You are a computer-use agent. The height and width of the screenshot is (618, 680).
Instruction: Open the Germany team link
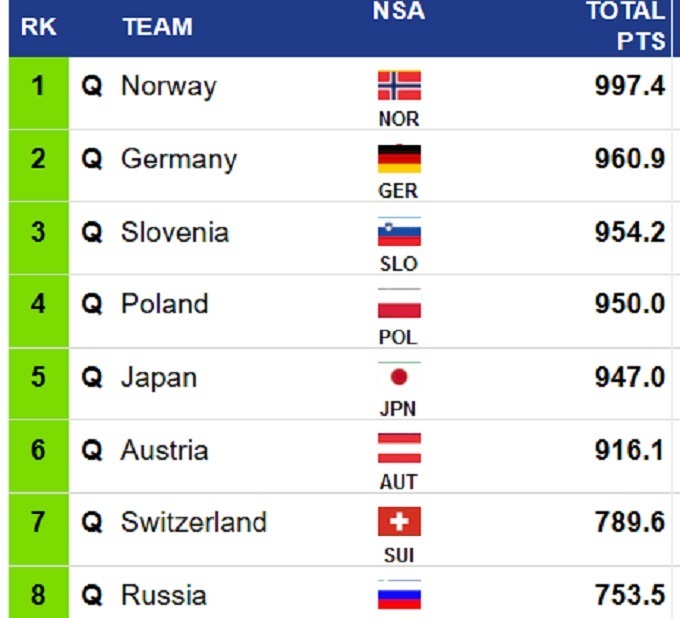point(179,159)
